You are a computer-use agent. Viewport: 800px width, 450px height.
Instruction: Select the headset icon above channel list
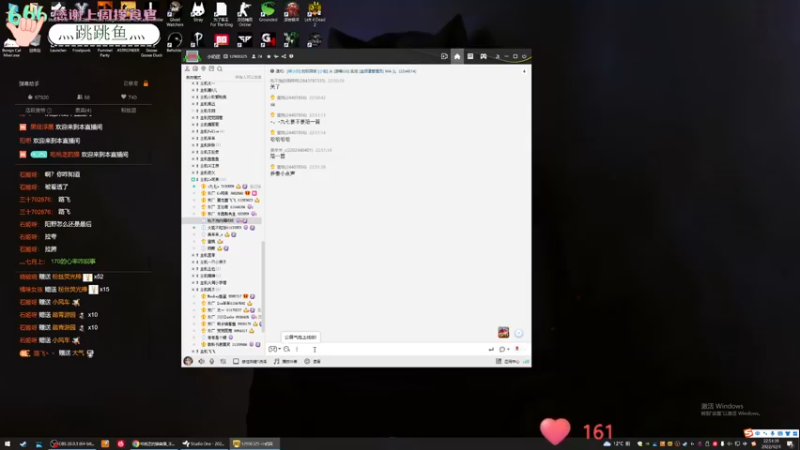195,68
